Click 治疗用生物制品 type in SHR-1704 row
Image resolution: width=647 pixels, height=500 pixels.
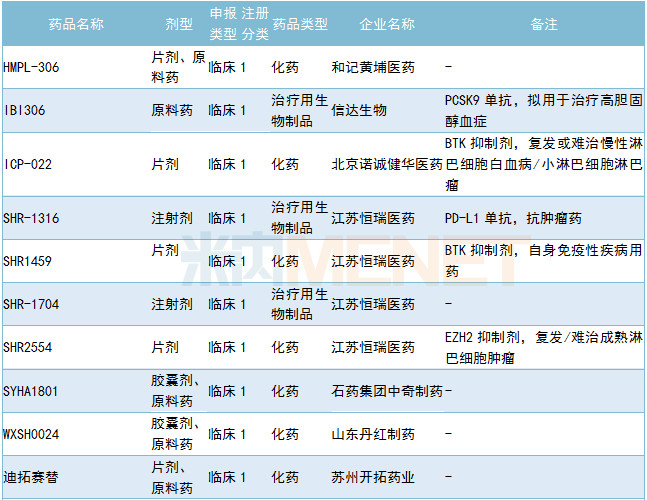coord(300,304)
